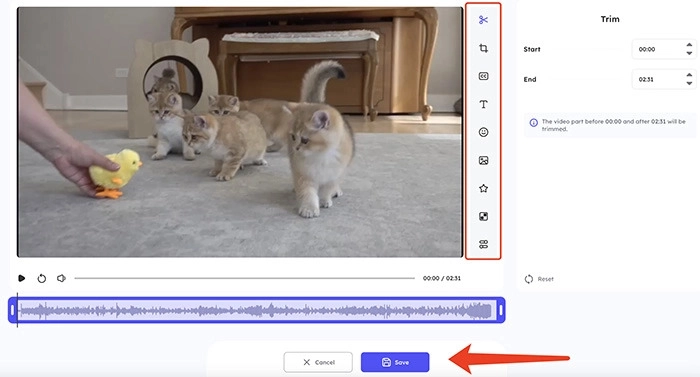This screenshot has height=377, width=700.
Task: Decrease the Start time with down arrow
Action: pyautogui.click(x=689, y=53)
